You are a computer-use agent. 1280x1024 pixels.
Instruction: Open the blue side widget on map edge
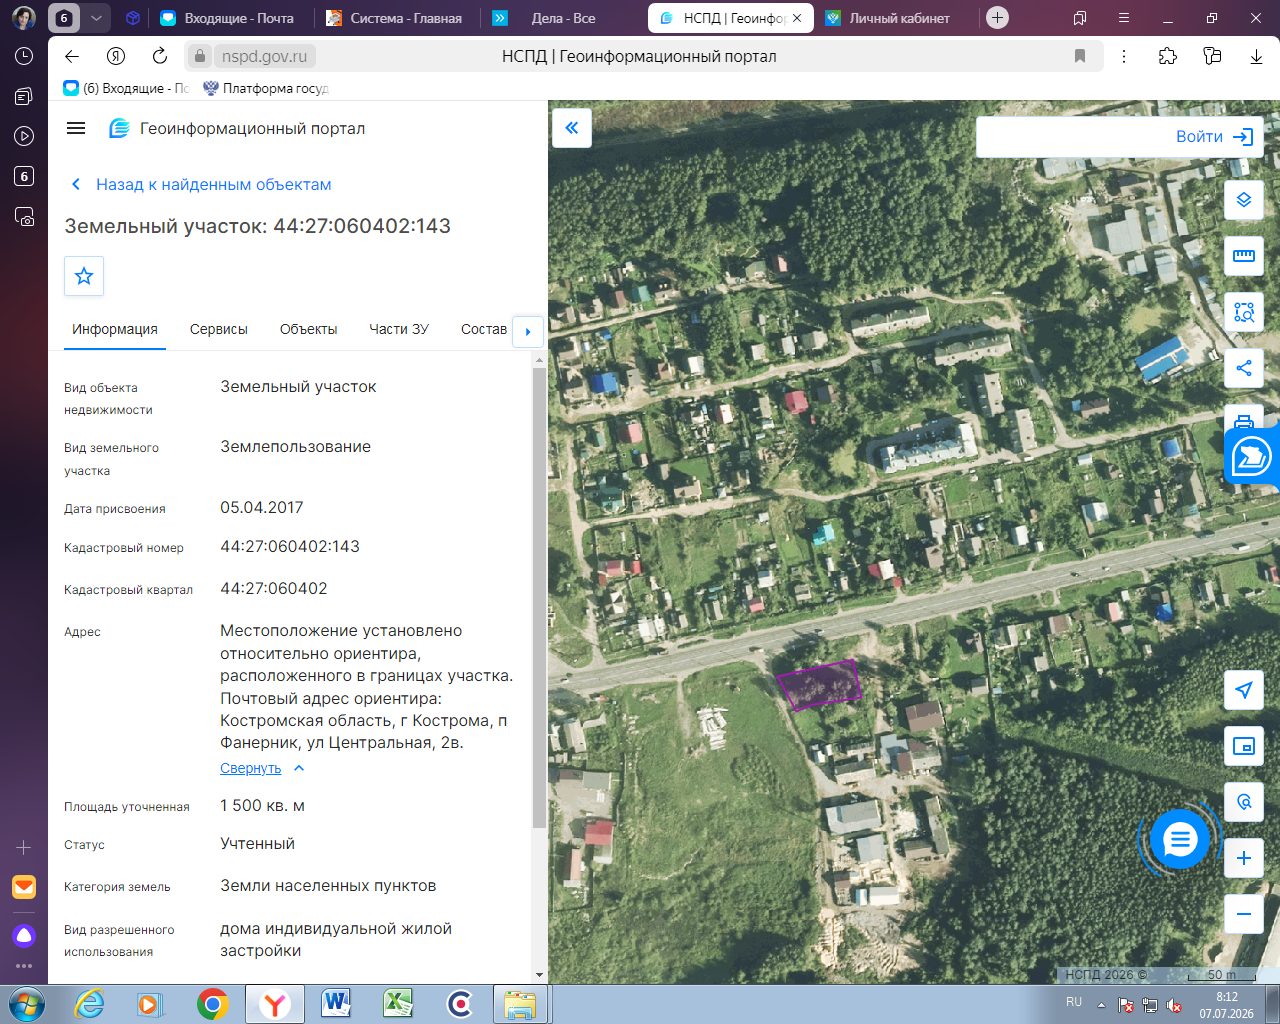(x=1252, y=457)
